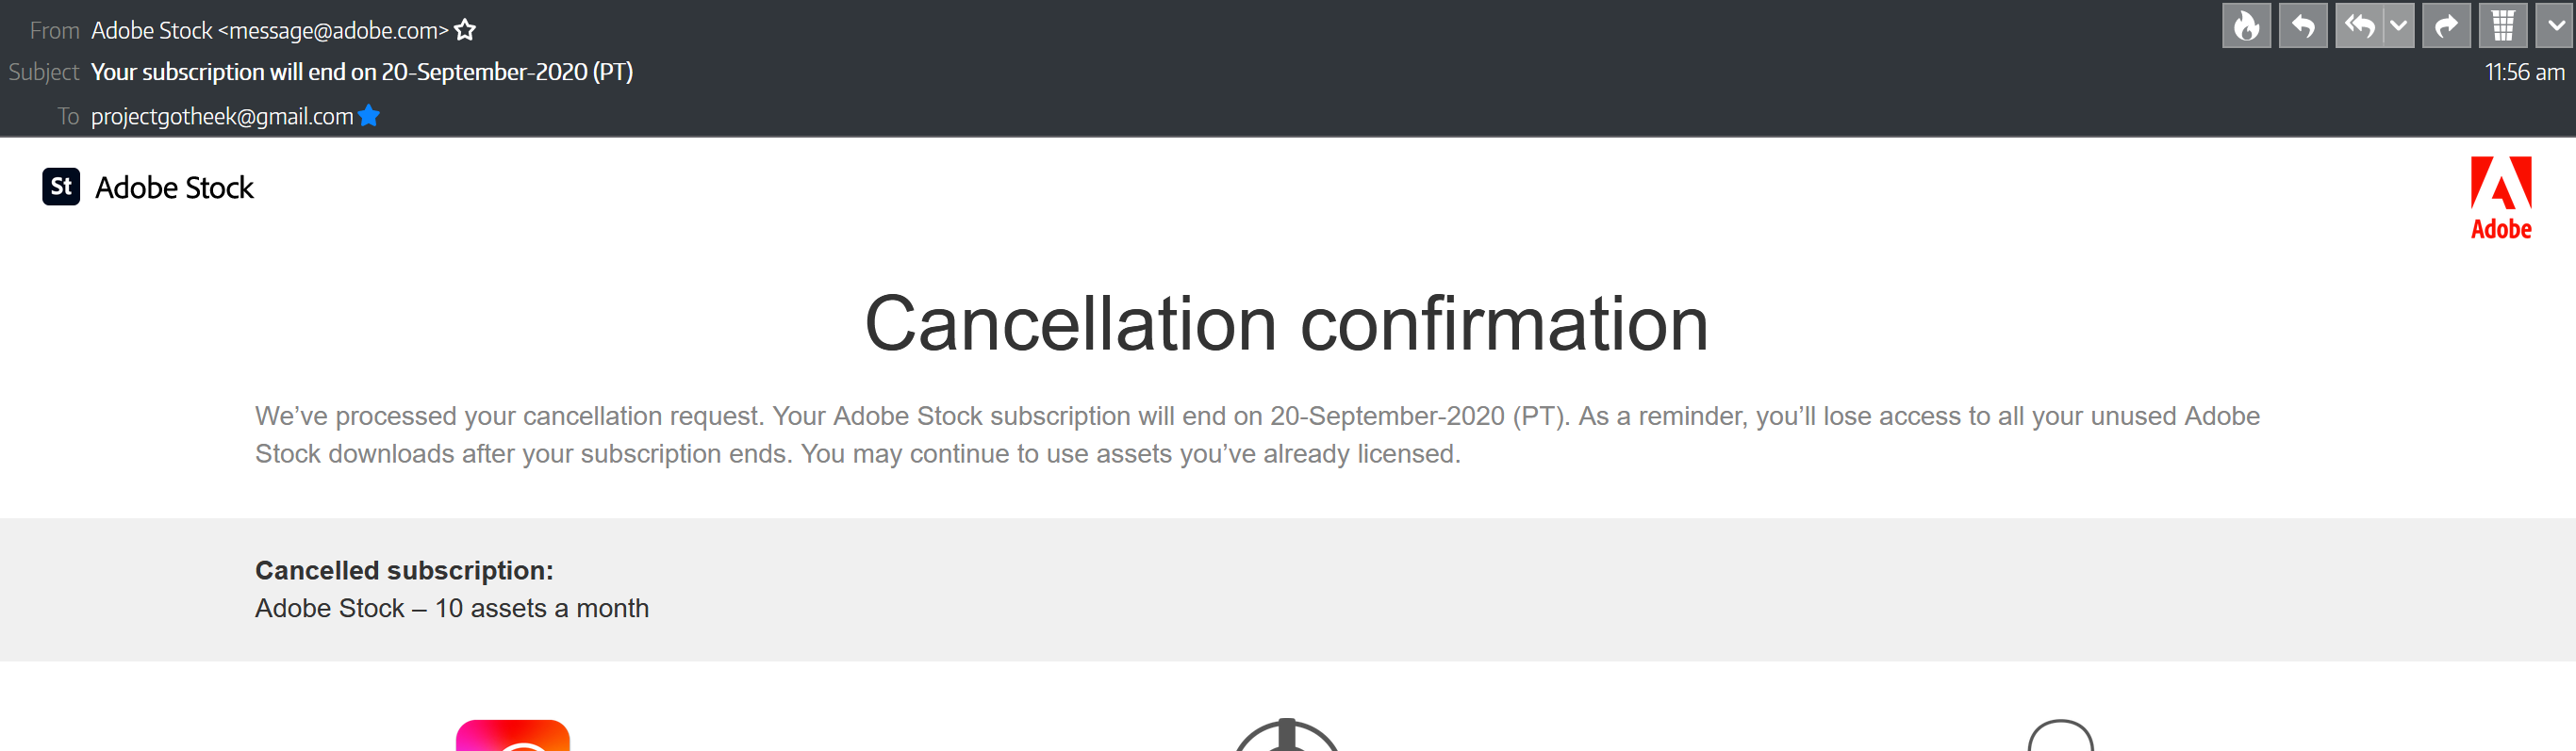The image size is (2576, 751).
Task: Click the Cancelled subscription label
Action: coord(404,570)
